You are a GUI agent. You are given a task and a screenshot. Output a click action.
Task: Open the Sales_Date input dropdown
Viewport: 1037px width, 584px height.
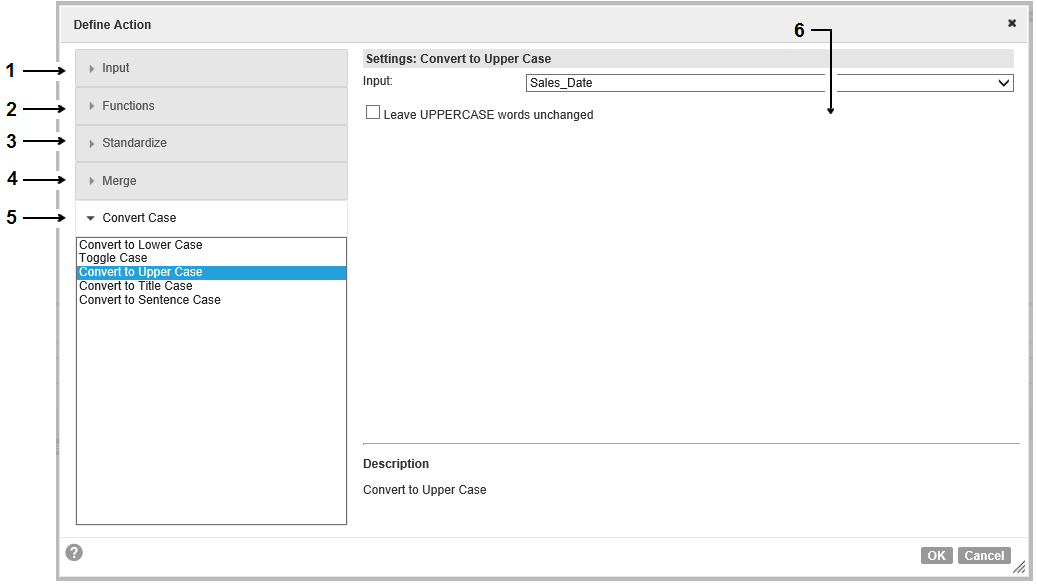(769, 83)
